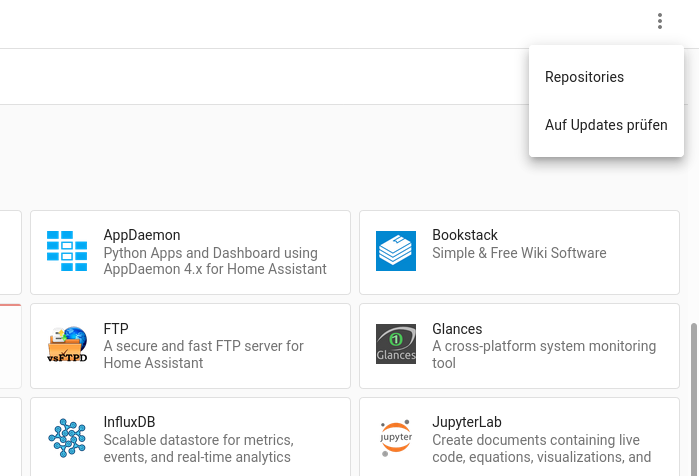
Task: Open the InfluxDB add-on title
Action: (x=129, y=422)
